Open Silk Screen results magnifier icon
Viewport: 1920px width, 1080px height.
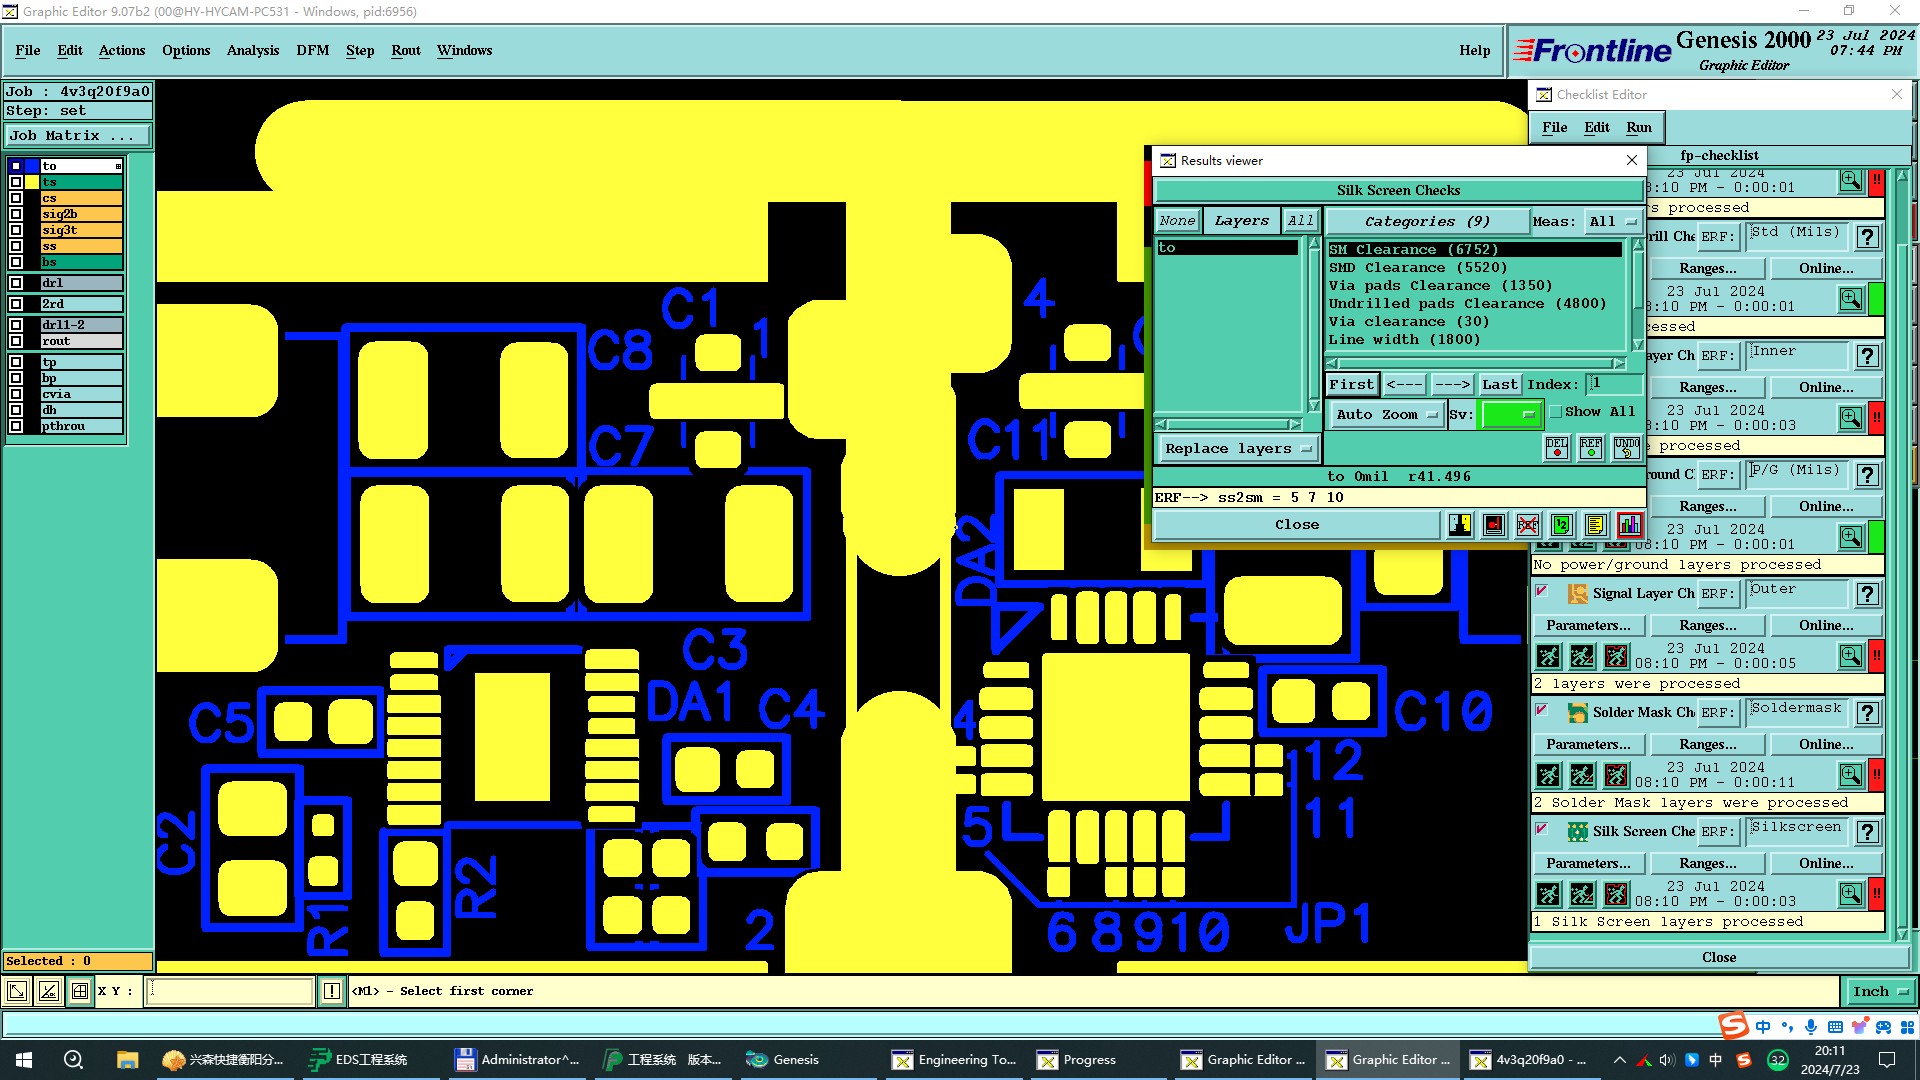1851,893
